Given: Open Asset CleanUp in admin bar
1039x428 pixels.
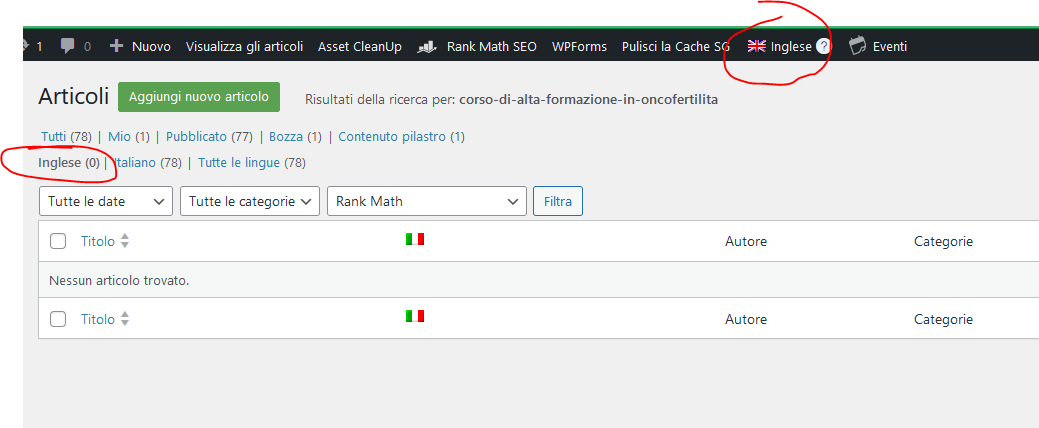Looking at the screenshot, I should 360,46.
